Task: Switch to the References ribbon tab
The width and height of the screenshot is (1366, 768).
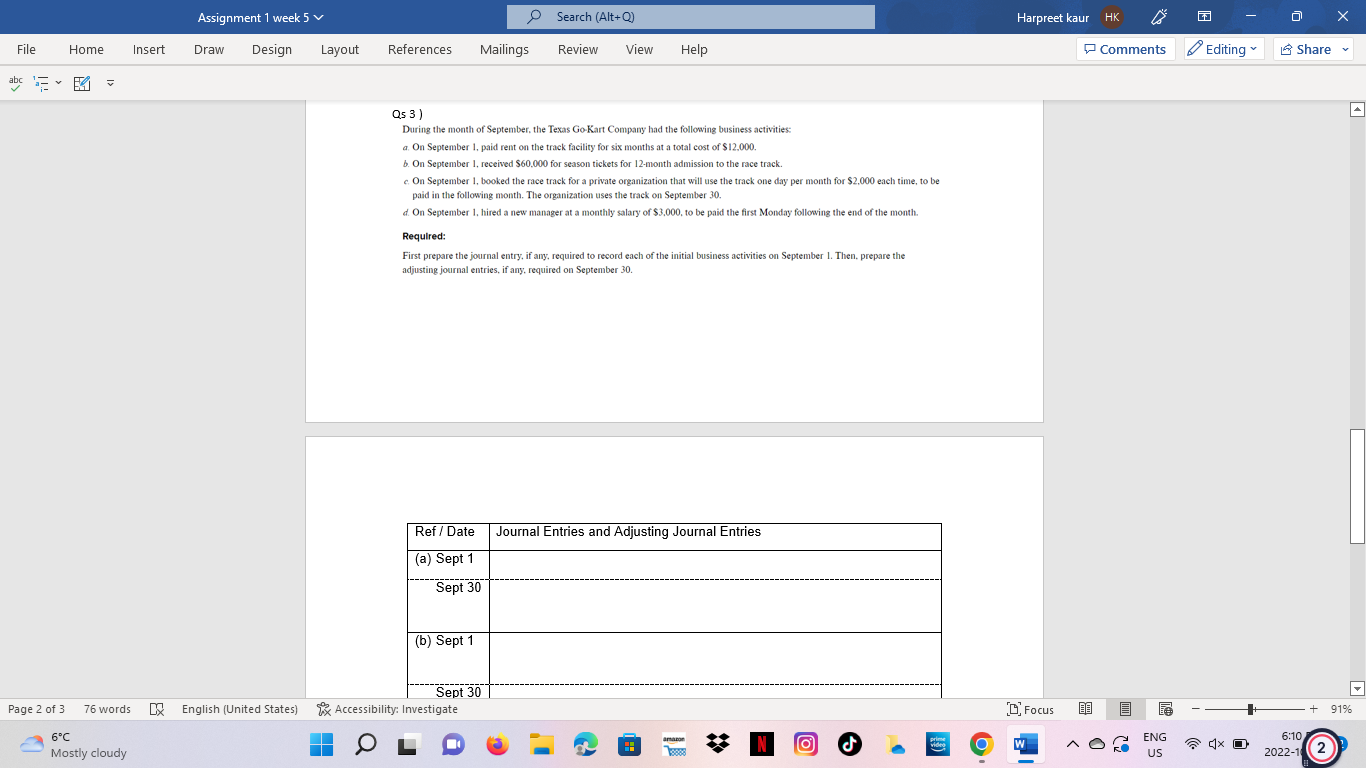Action: click(420, 49)
